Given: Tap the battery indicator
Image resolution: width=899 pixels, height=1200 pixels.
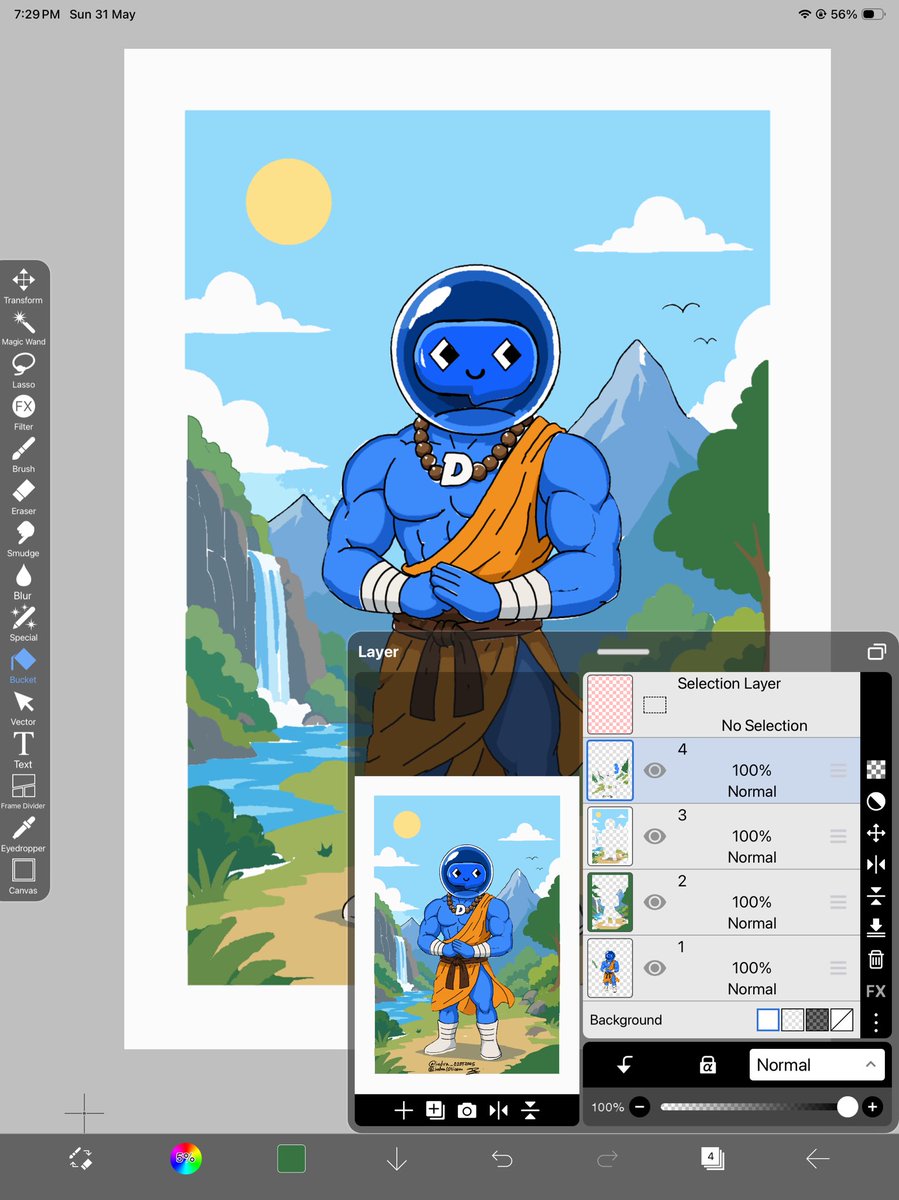Looking at the screenshot, I should 872,15.
